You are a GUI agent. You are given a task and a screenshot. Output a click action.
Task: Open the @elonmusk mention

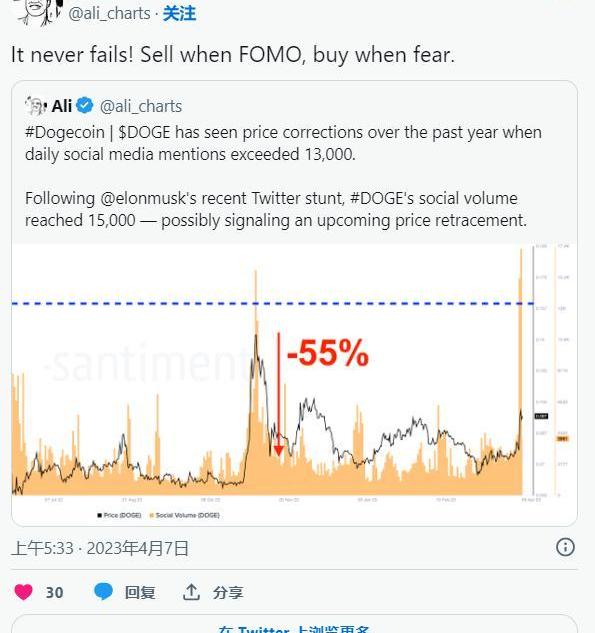click(x=142, y=199)
